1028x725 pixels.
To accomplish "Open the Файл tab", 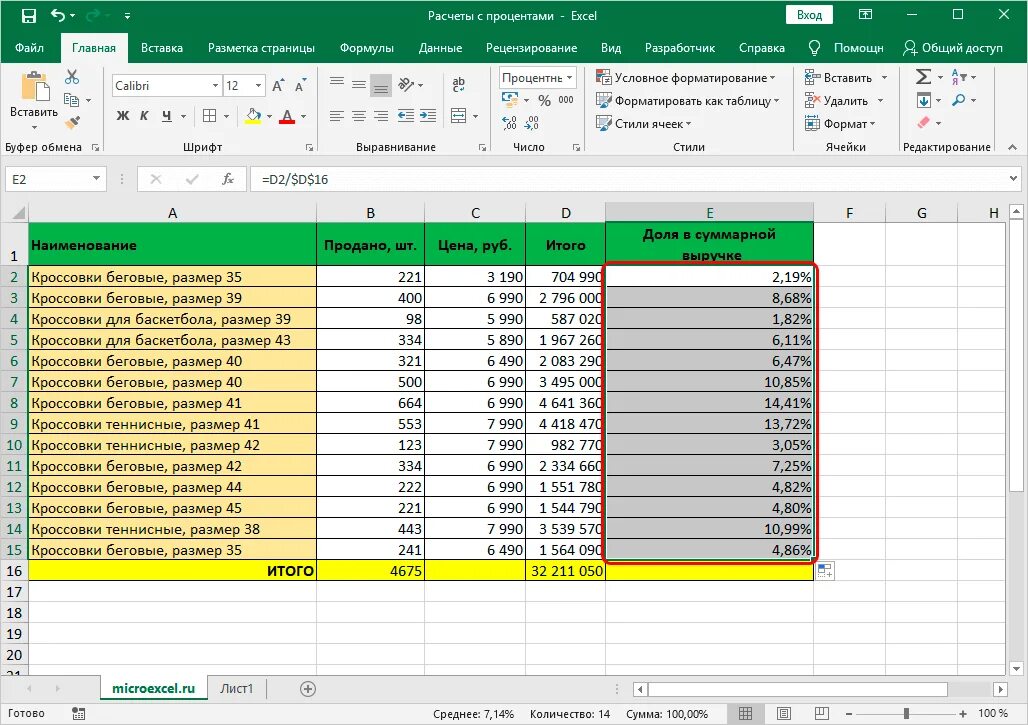I will pyautogui.click(x=29, y=48).
